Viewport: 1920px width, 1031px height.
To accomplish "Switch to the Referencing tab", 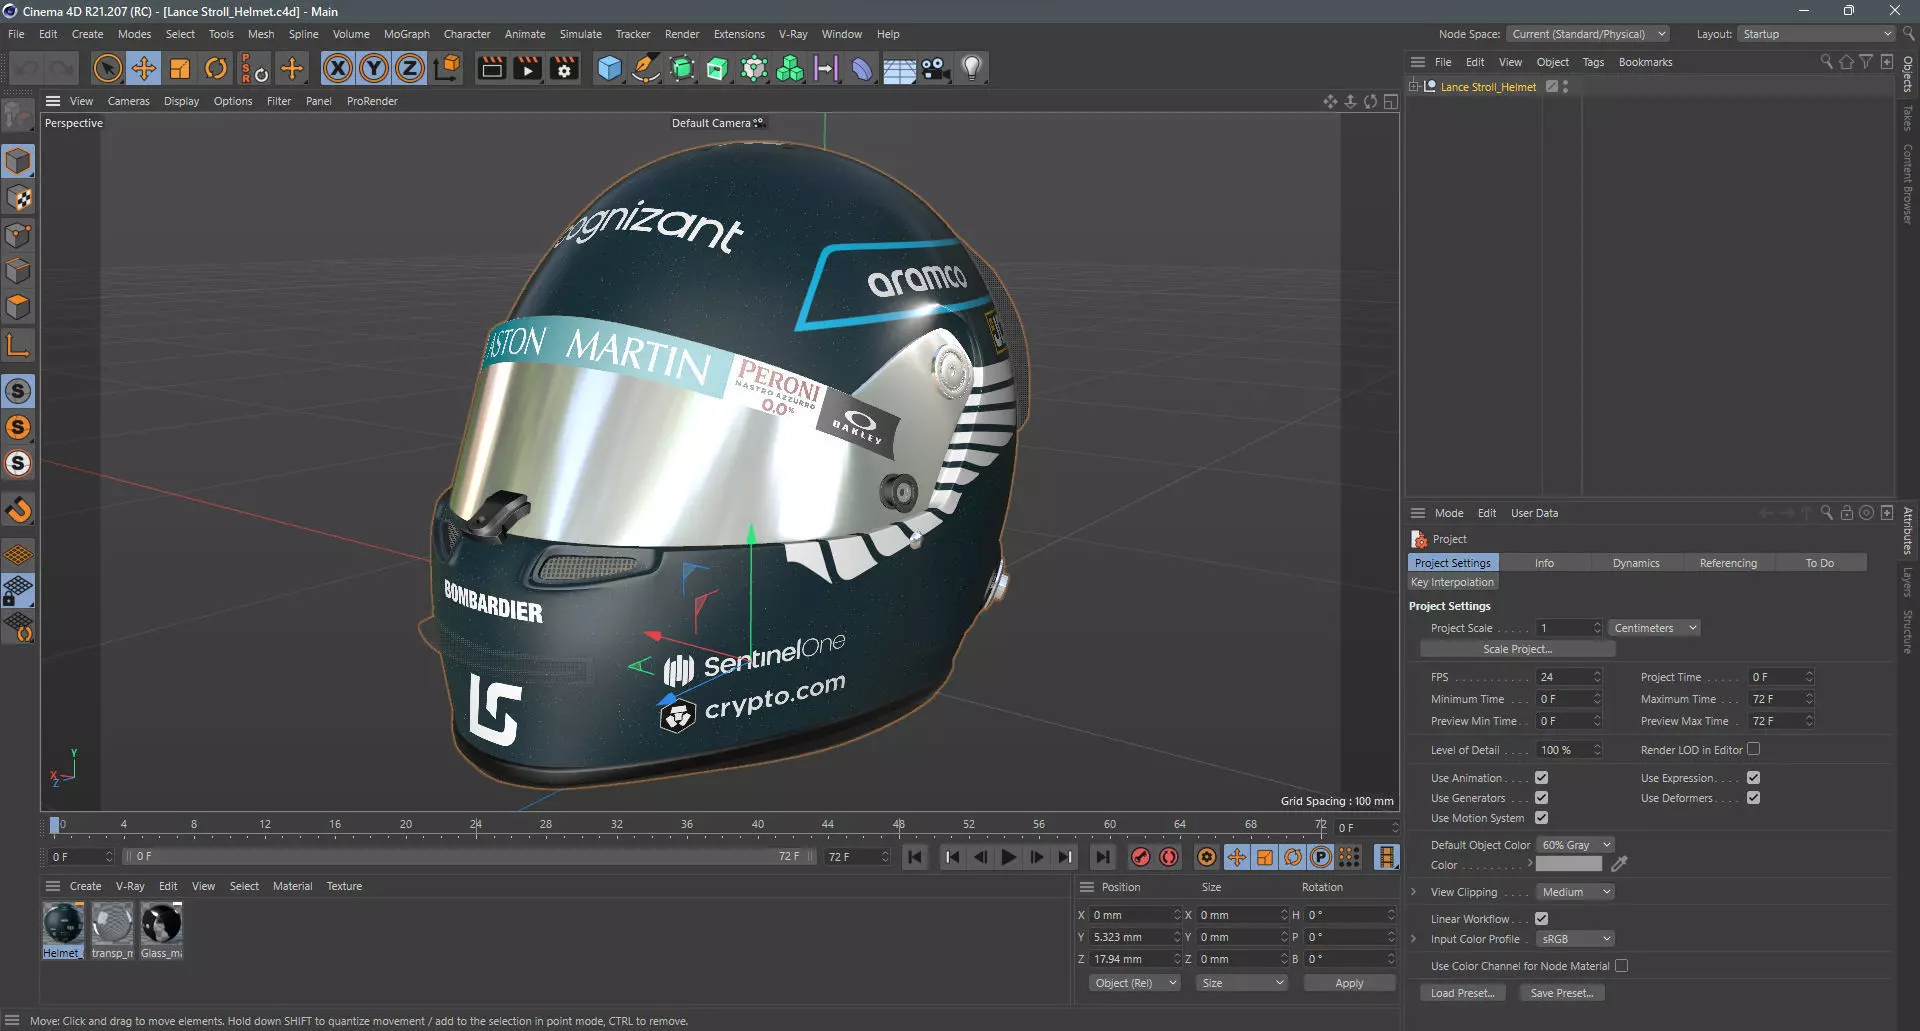I will click(x=1728, y=563).
